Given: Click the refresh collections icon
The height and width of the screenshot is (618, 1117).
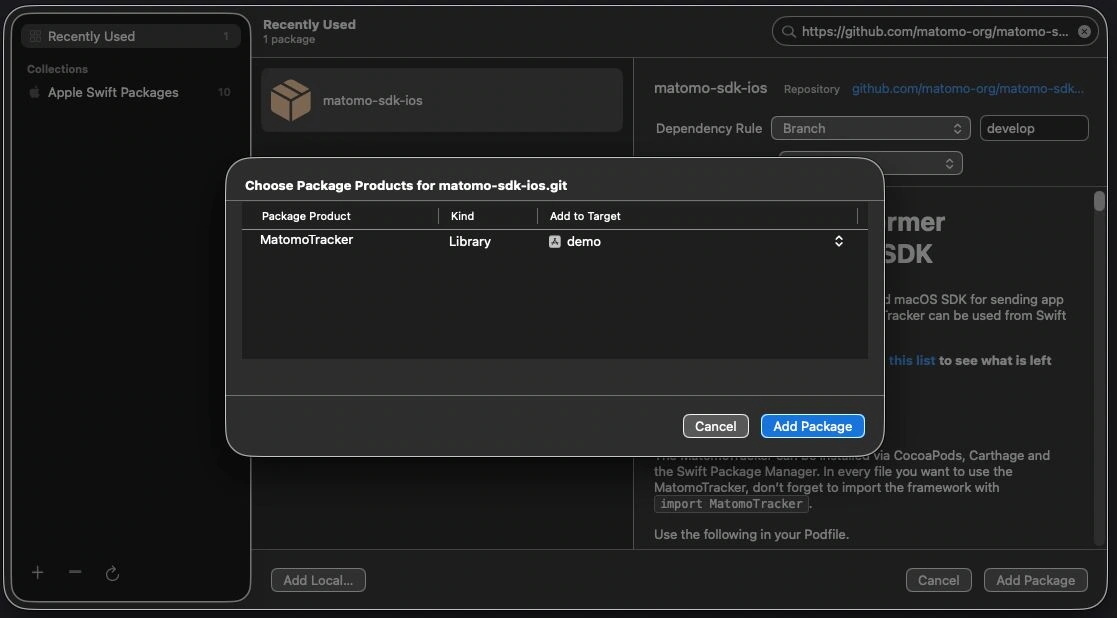Looking at the screenshot, I should (112, 573).
